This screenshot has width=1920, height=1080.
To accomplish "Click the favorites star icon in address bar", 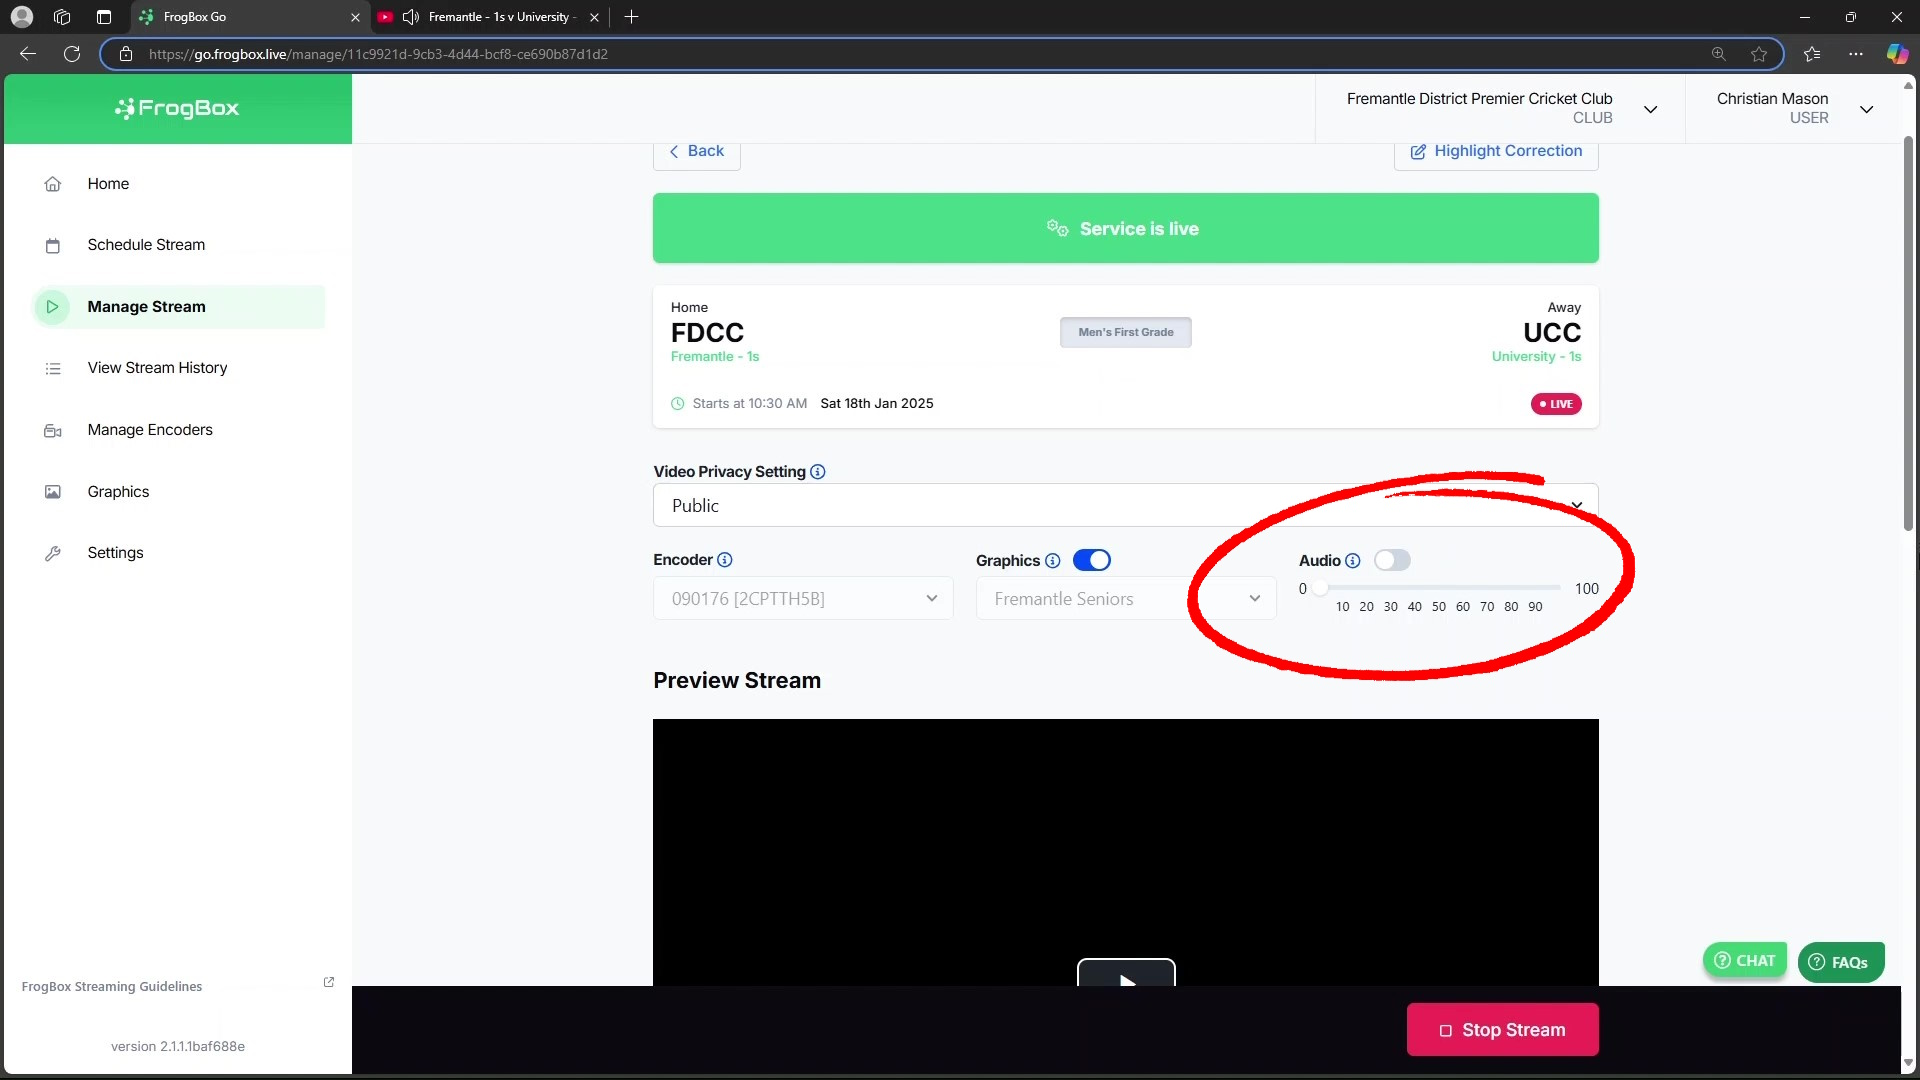I will (1759, 54).
